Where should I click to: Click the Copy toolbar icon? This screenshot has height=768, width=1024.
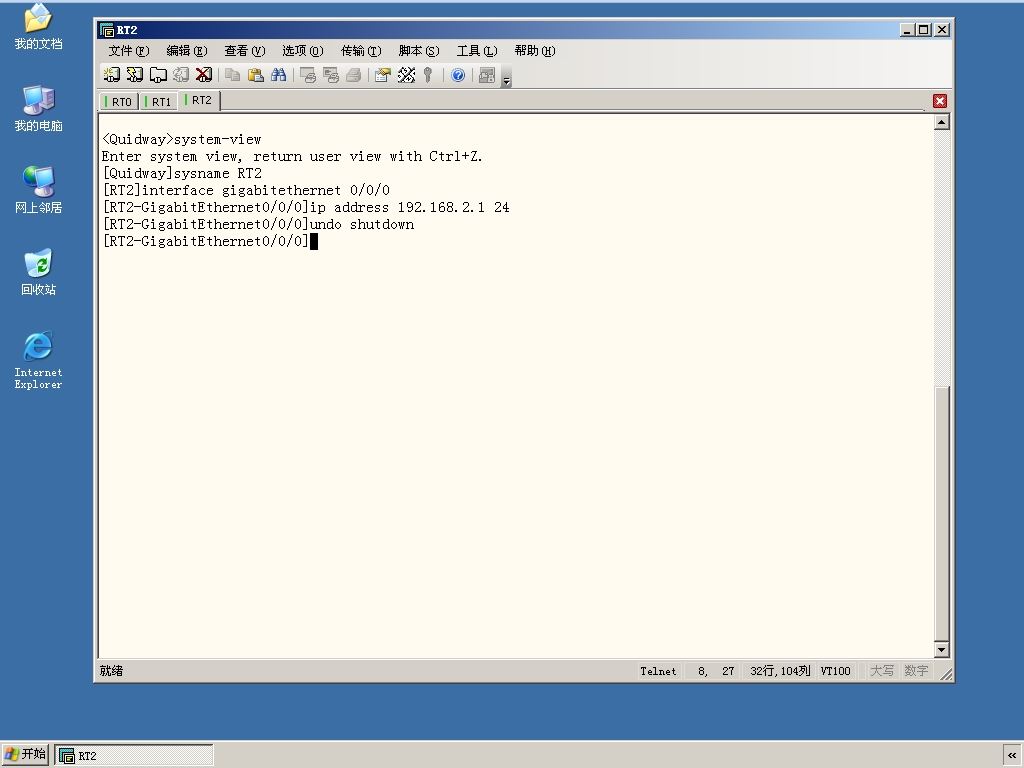coord(232,75)
